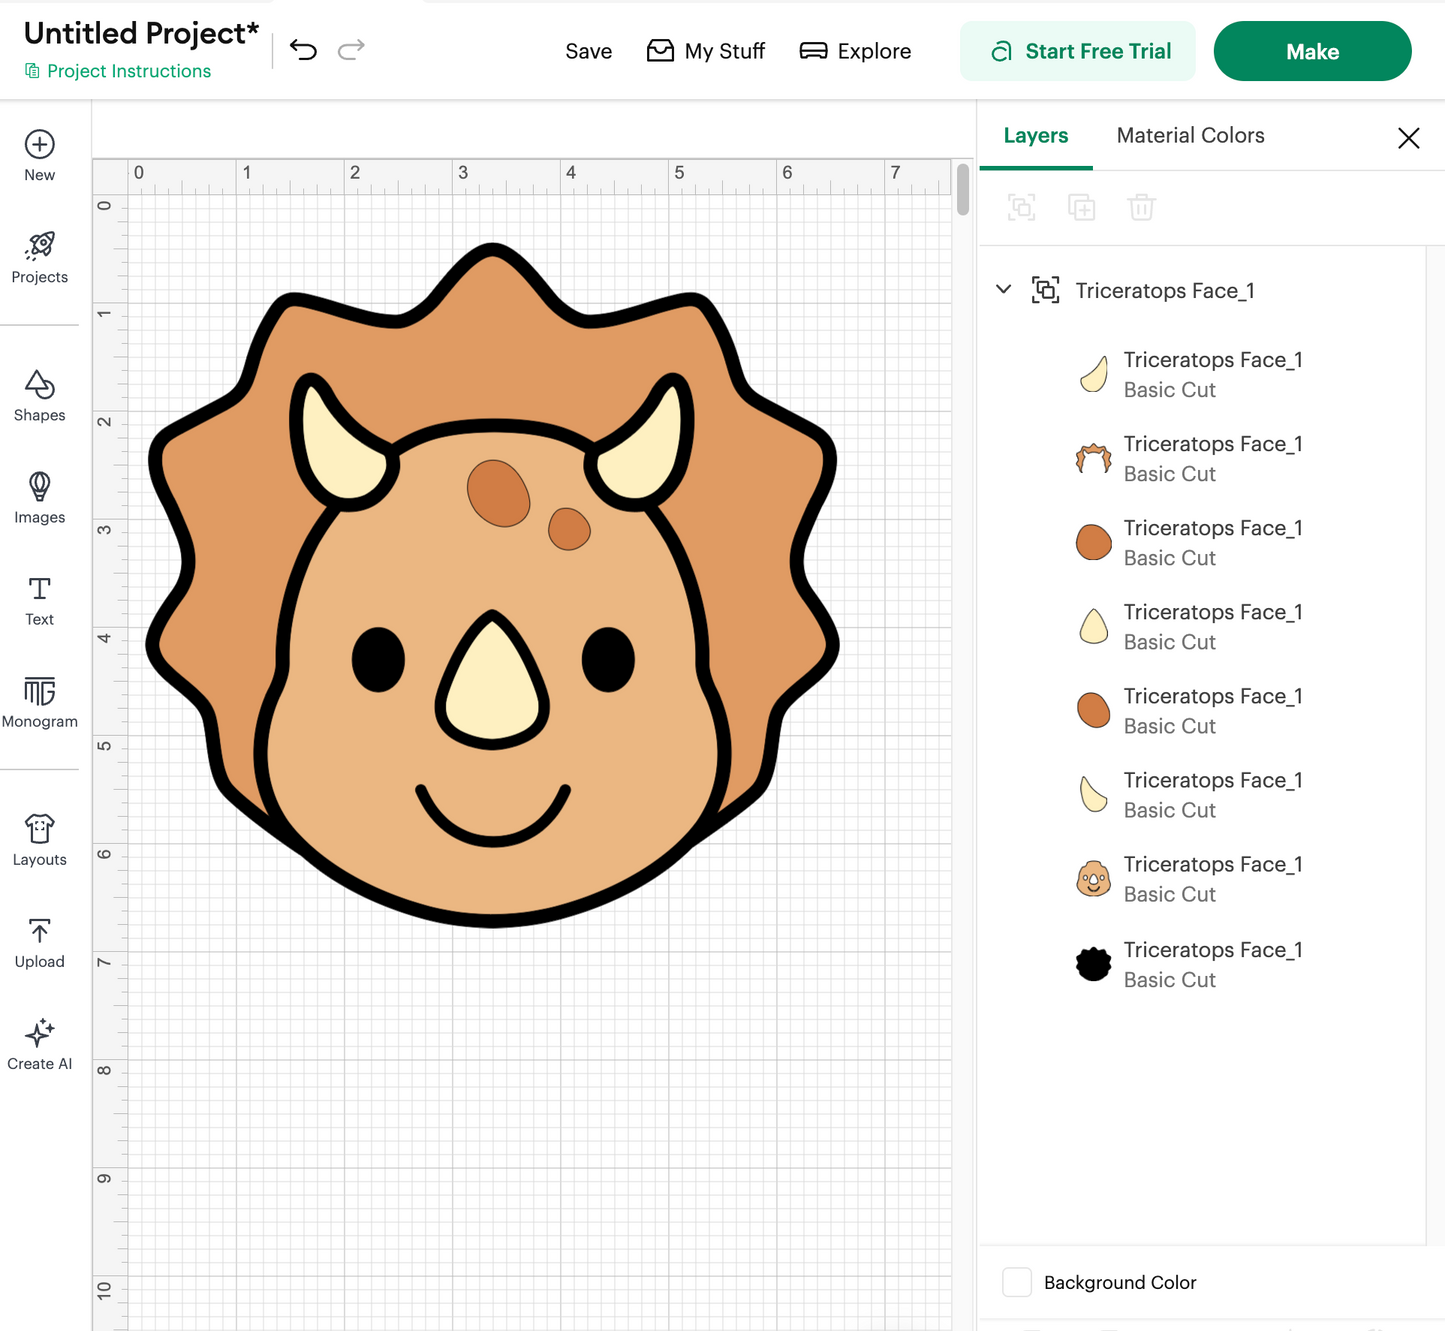Click the Duplicate icon in Layers toolbar
The height and width of the screenshot is (1331, 1445).
1081,208
